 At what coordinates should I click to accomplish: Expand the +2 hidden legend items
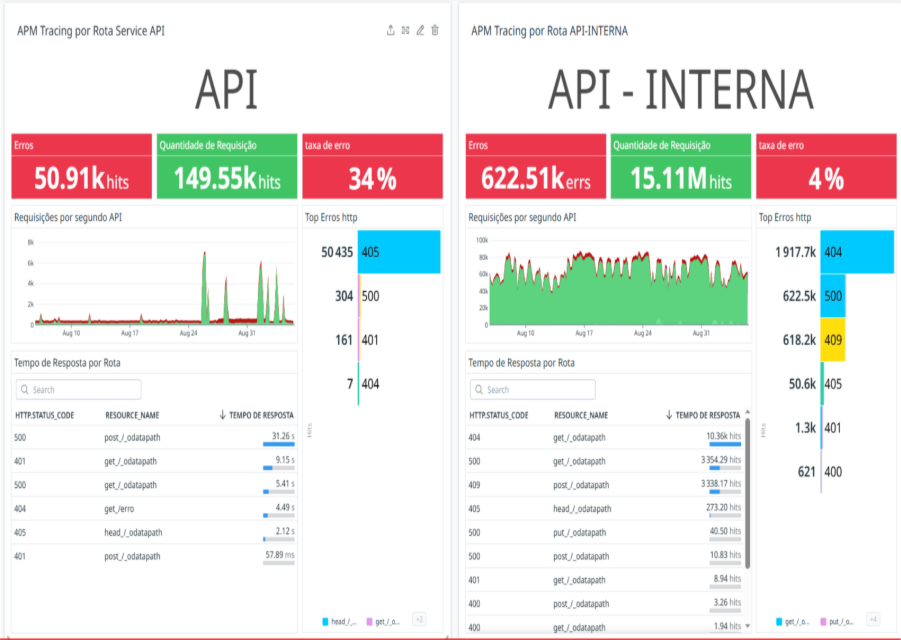click(419, 620)
